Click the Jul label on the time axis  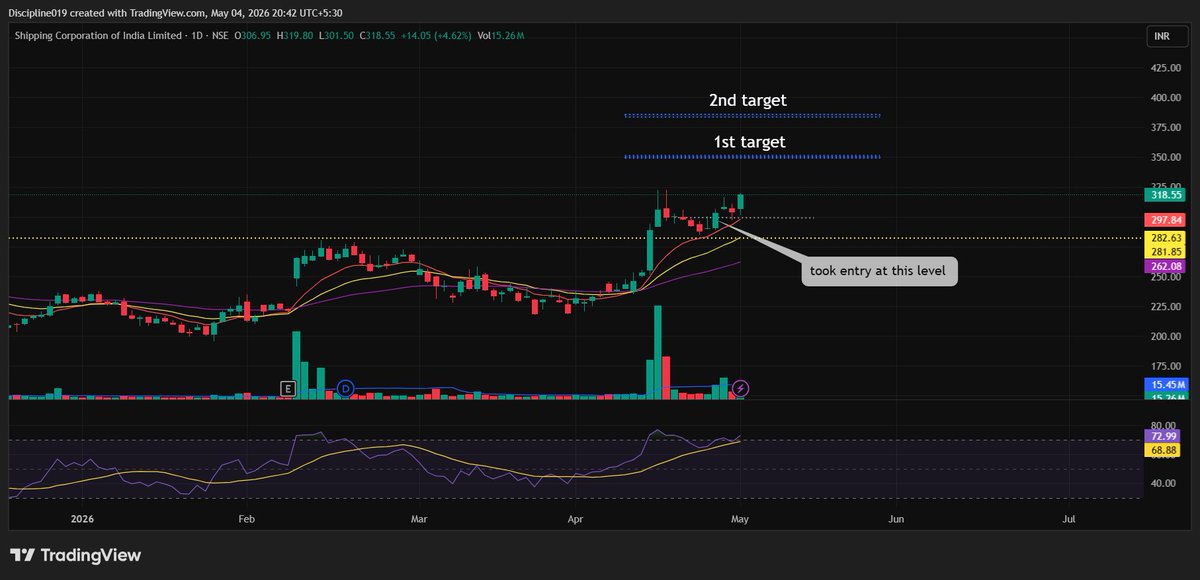click(x=1069, y=520)
